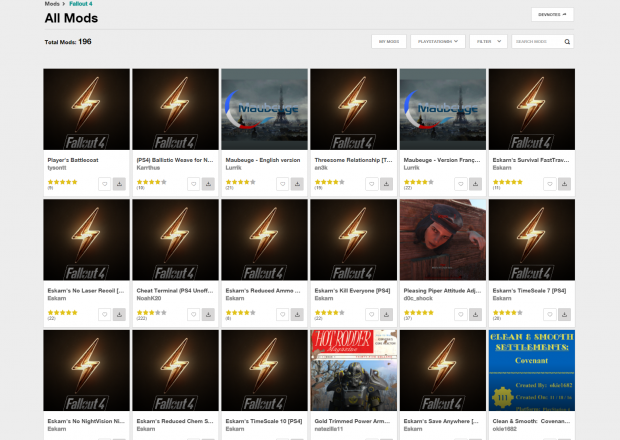Image resolution: width=620 pixels, height=440 pixels.
Task: Follow the Fallout 4 breadcrumb link
Action: click(81, 4)
